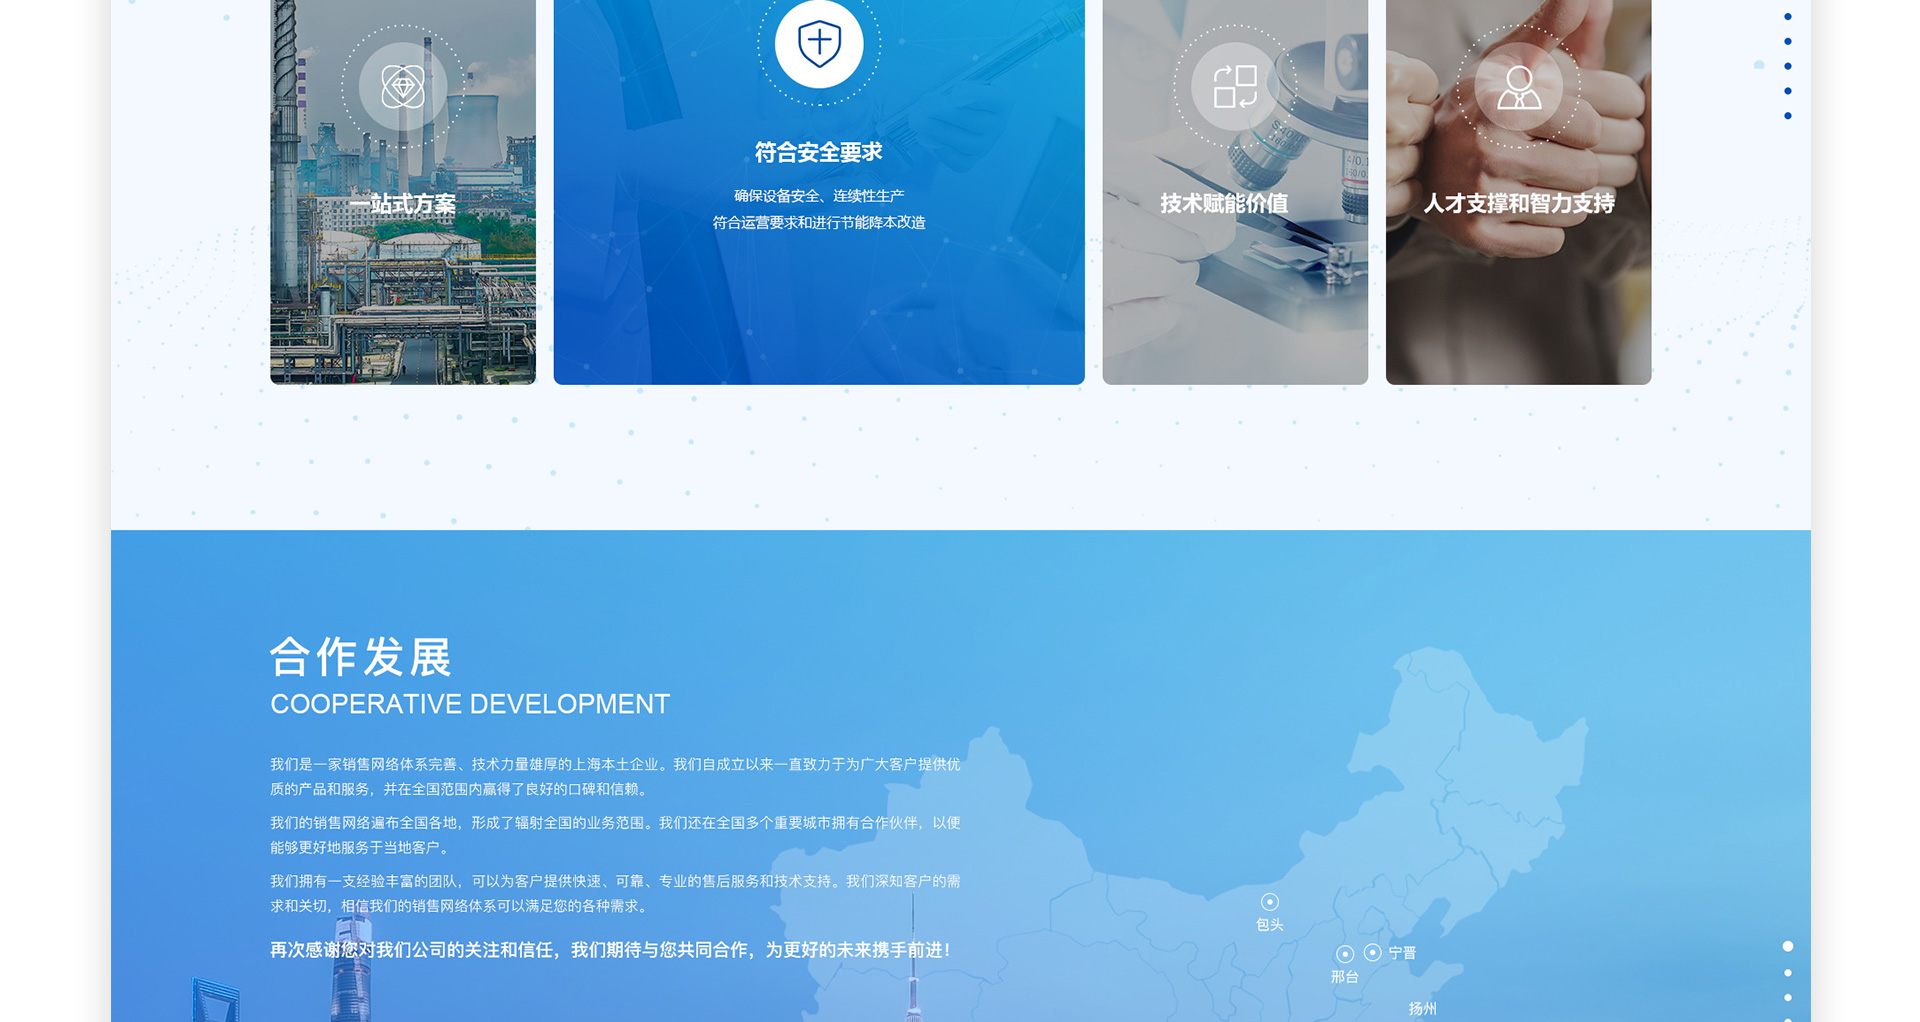Viewport: 1920px width, 1022px height.
Task: Open the 一站式方案 card title
Action: pyautogui.click(x=403, y=205)
